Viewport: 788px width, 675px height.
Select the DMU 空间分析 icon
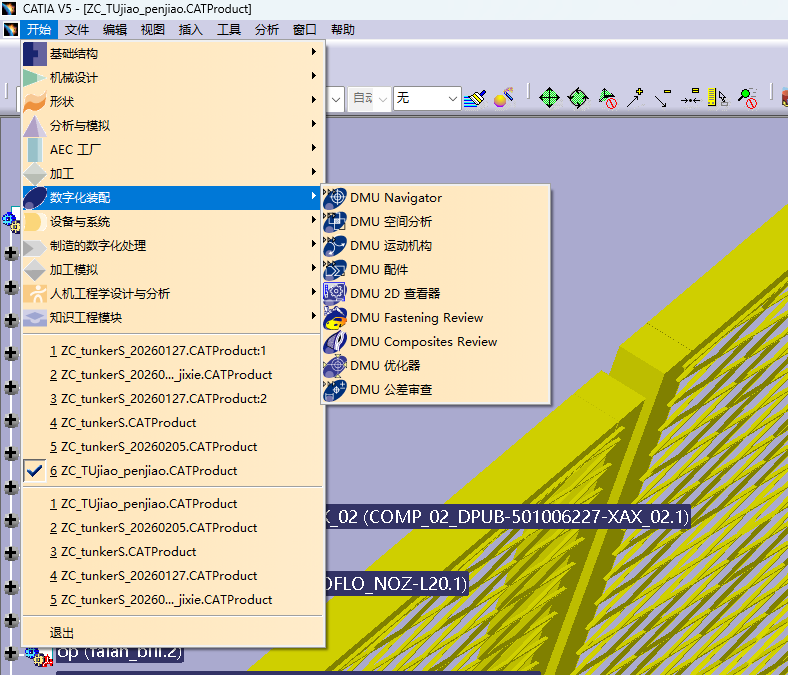tap(335, 222)
